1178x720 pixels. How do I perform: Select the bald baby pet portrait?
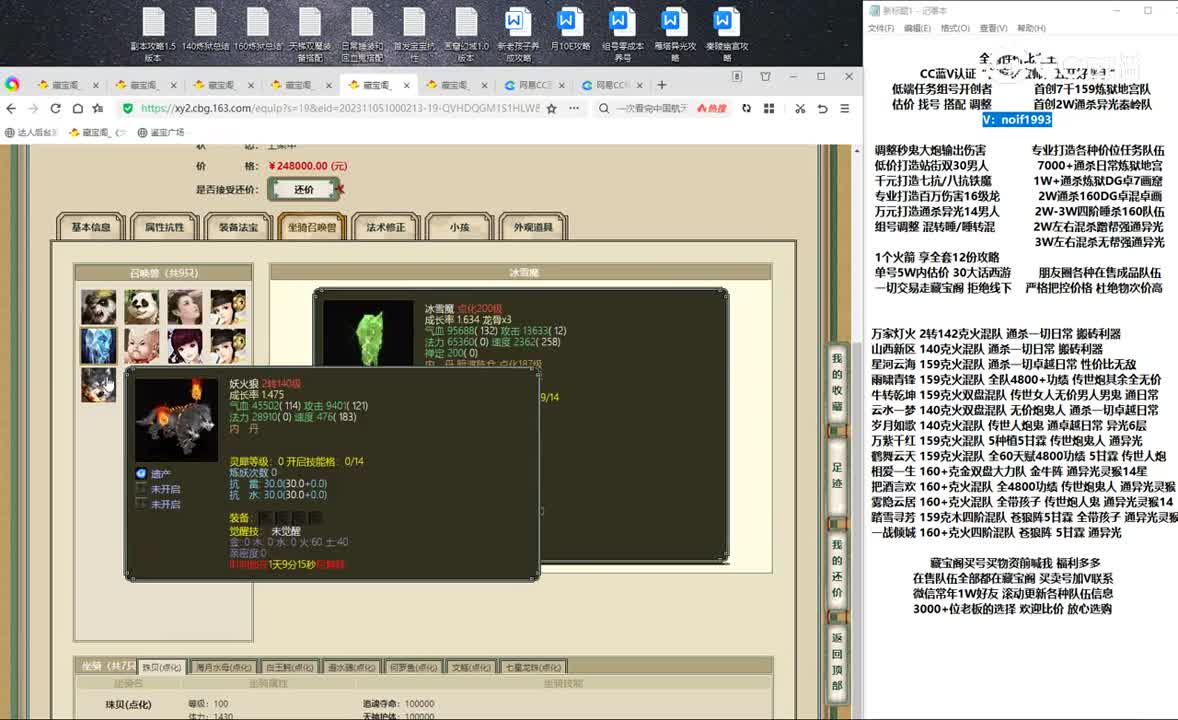pos(142,346)
